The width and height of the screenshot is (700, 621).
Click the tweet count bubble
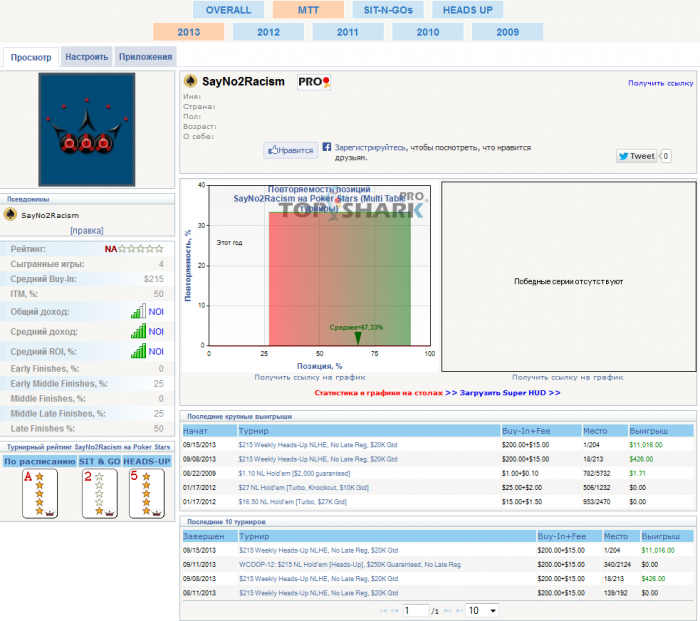pyautogui.click(x=665, y=156)
